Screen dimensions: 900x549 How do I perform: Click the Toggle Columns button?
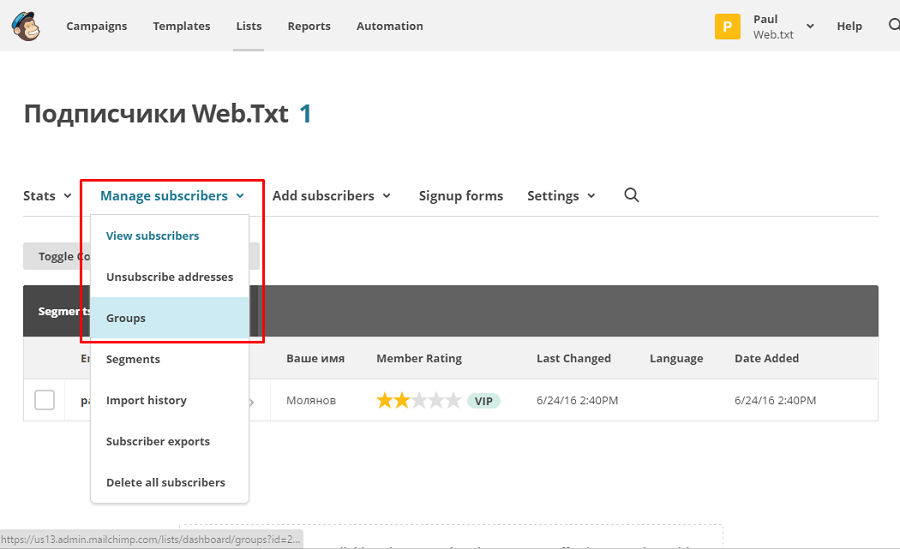[57, 256]
